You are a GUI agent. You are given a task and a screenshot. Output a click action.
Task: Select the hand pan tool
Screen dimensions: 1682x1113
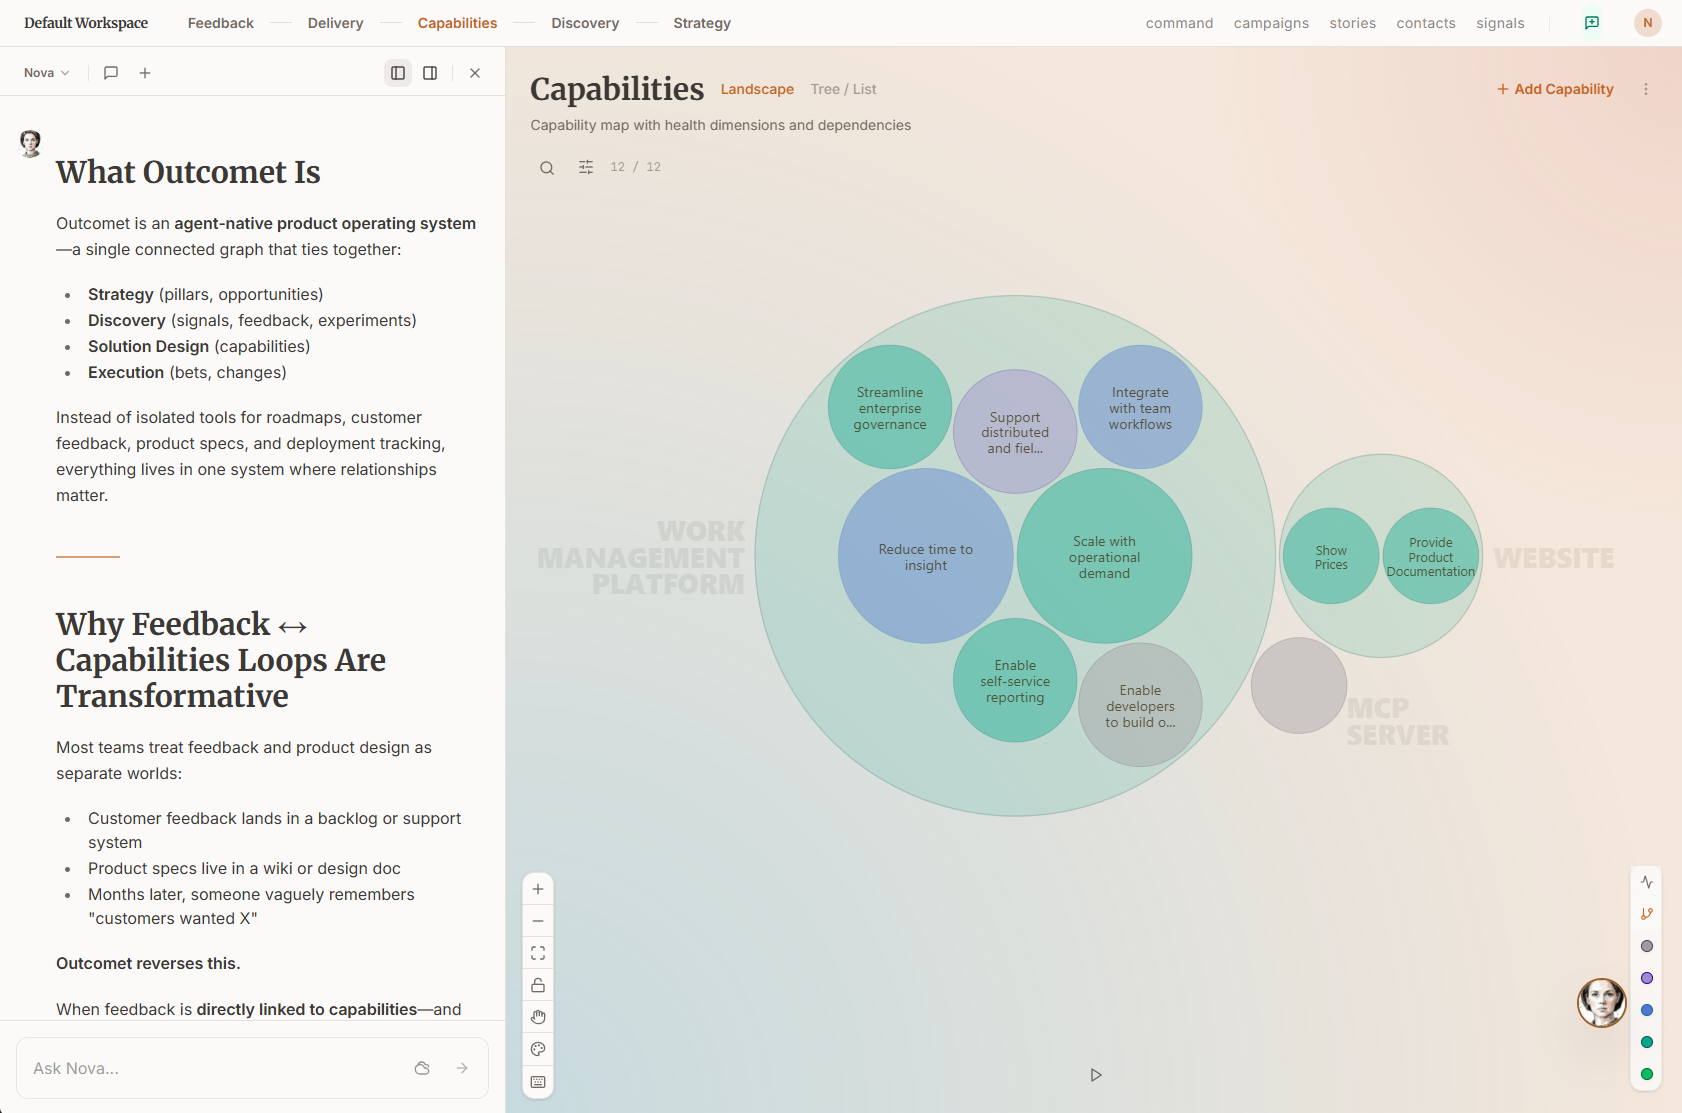[538, 1017]
